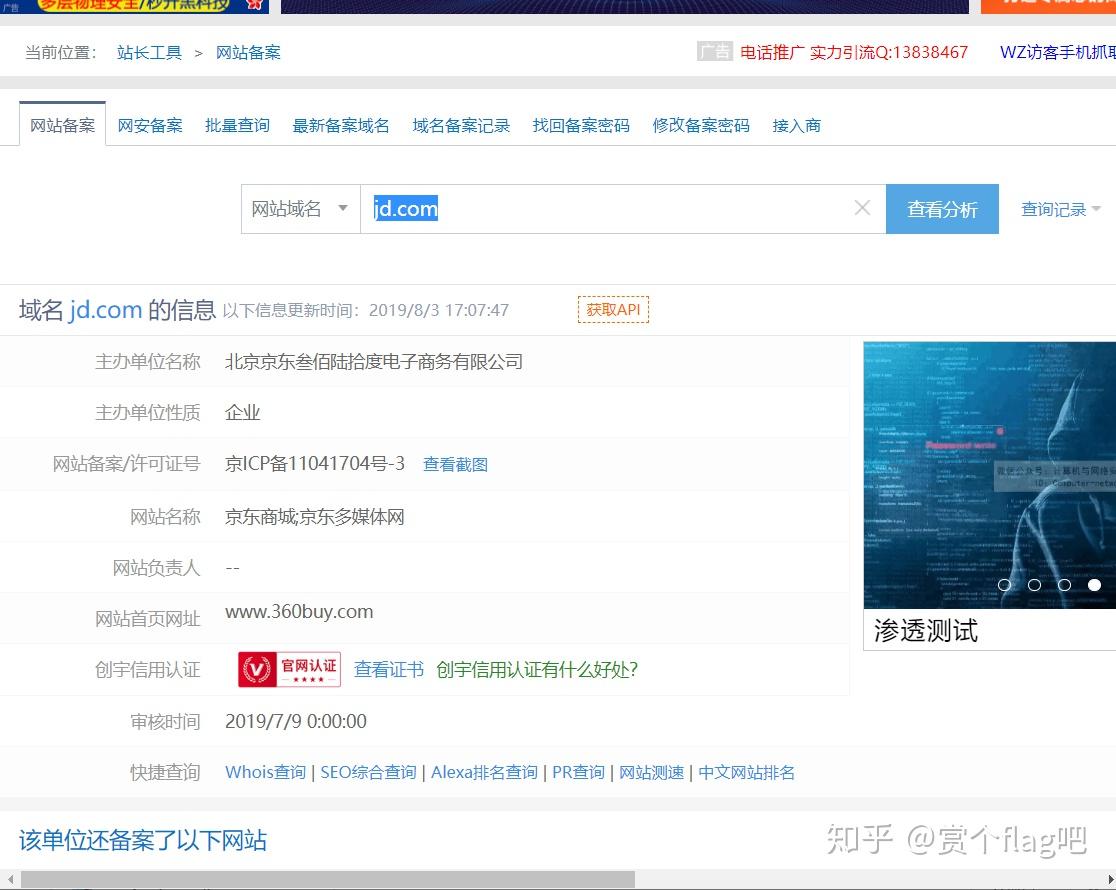Open the 修改备案密码 tab
Screen dimensions: 1116x890
pos(701,126)
